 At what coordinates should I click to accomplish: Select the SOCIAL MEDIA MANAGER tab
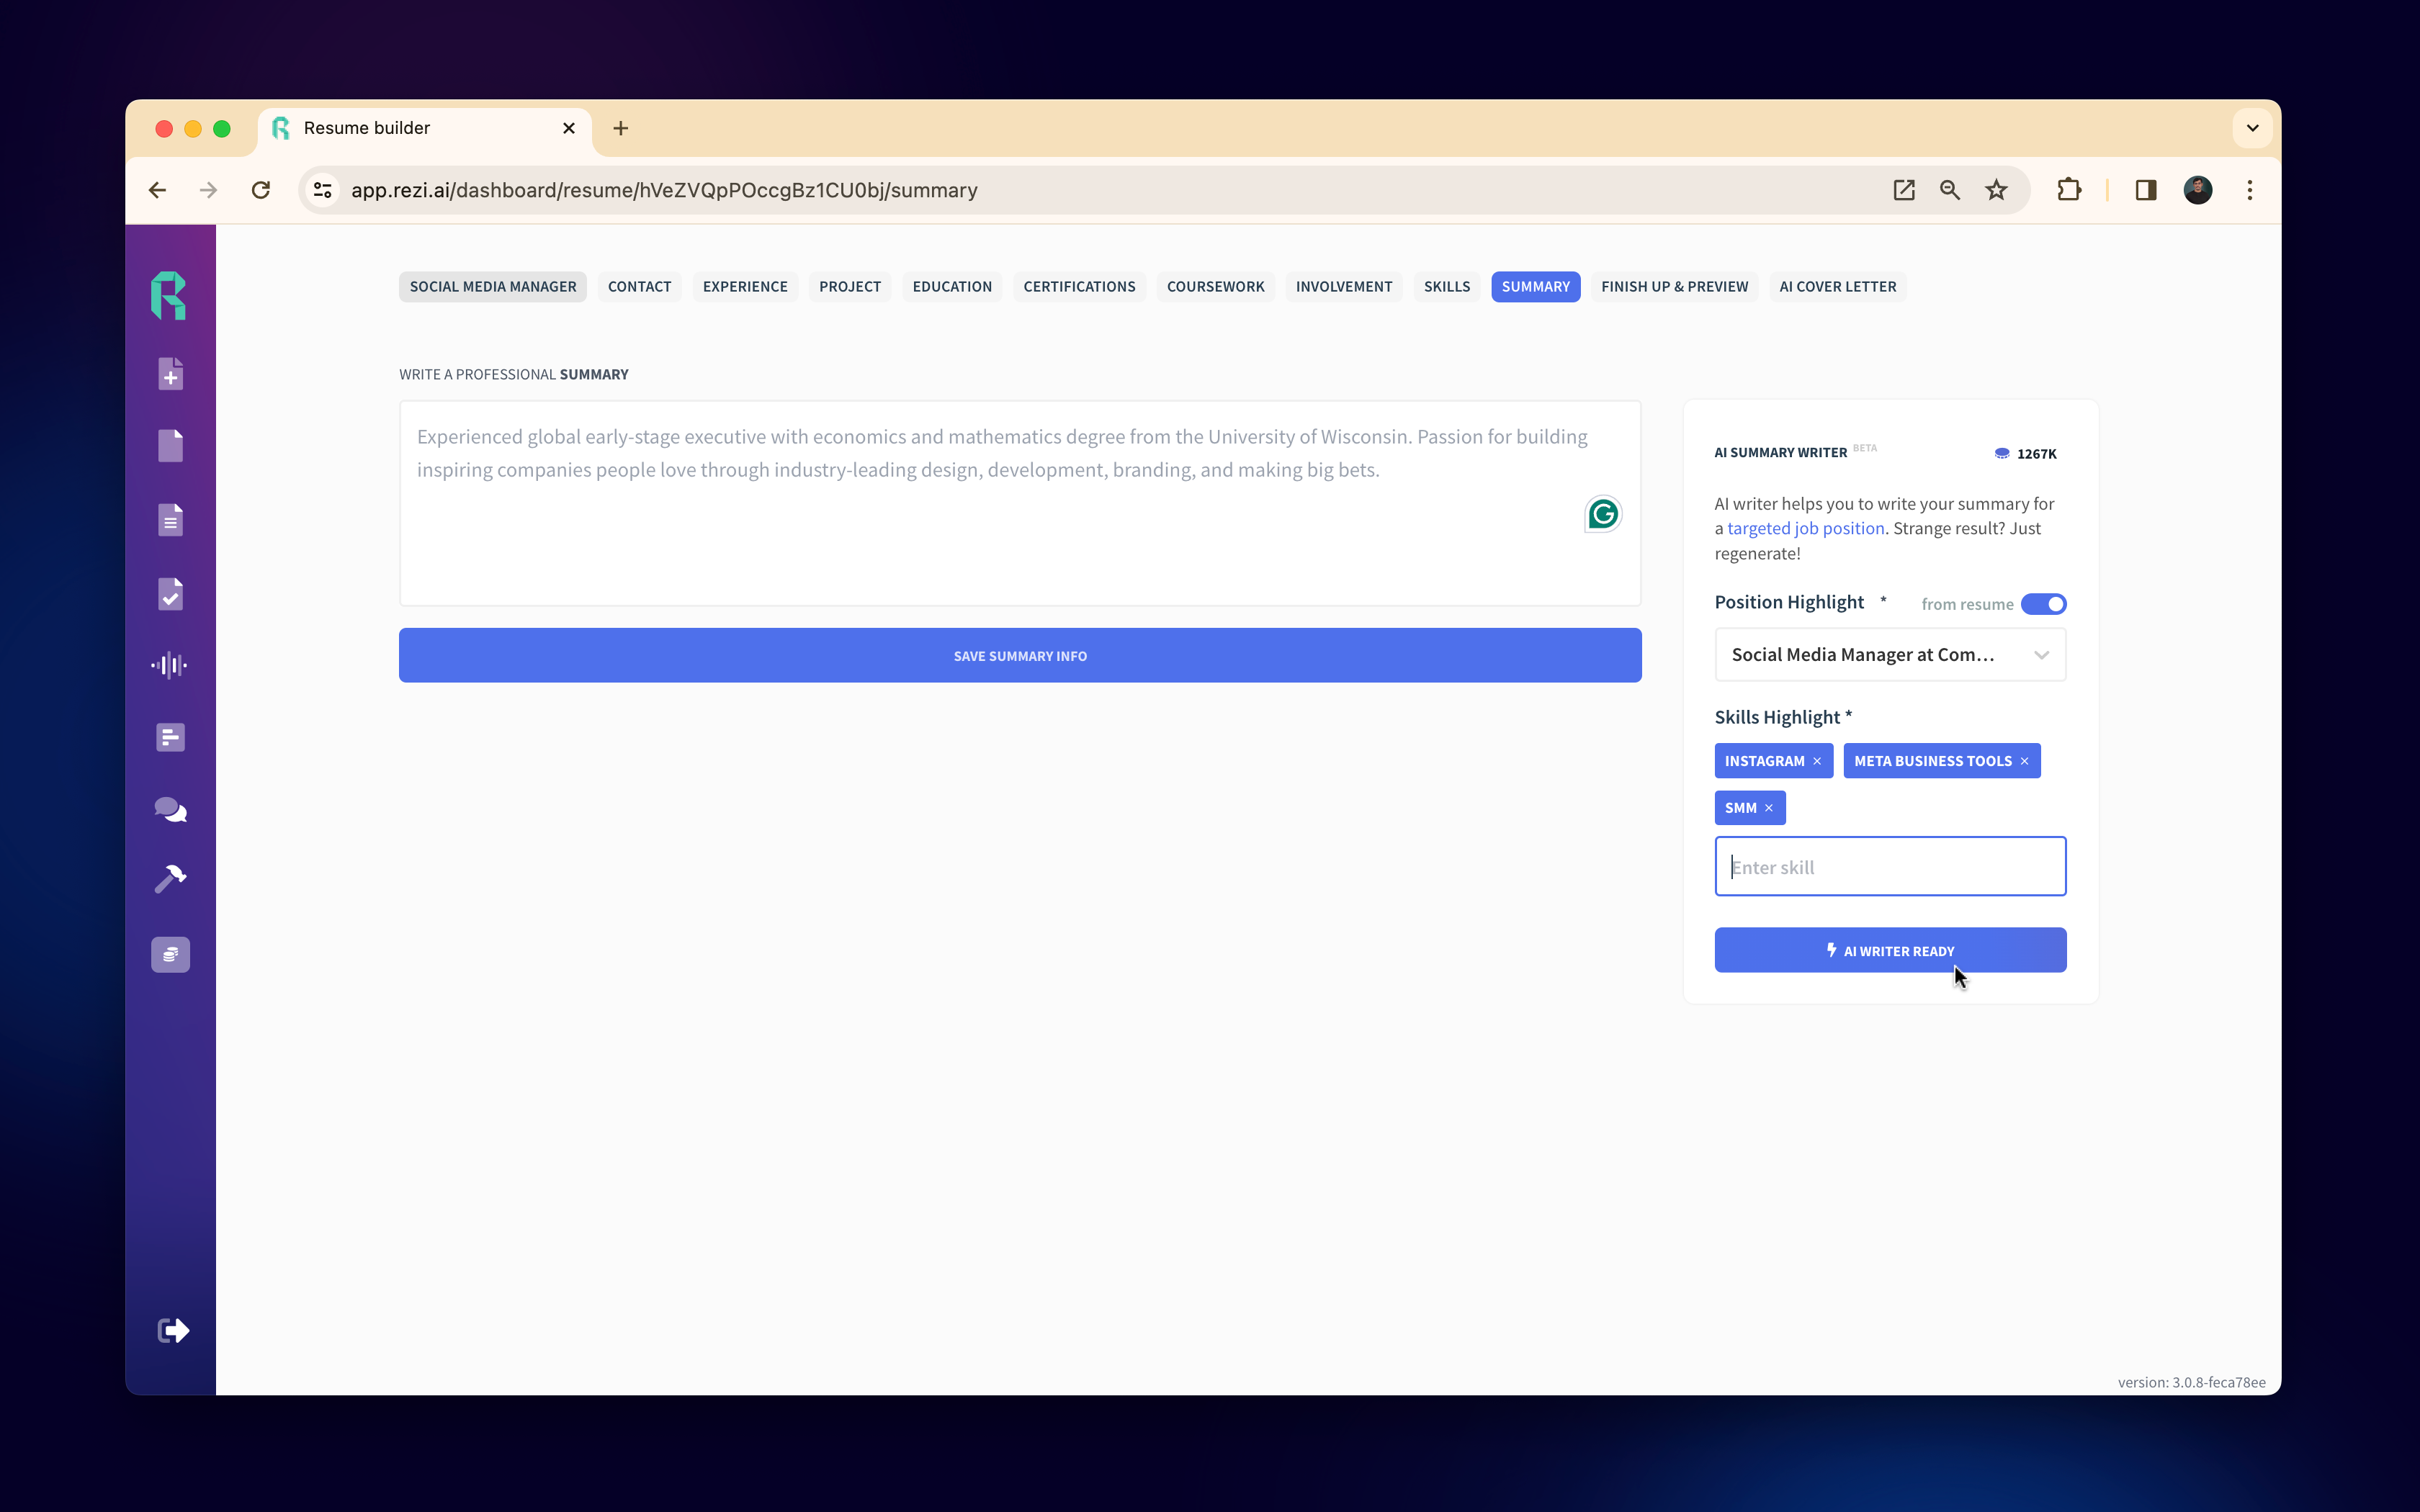493,287
